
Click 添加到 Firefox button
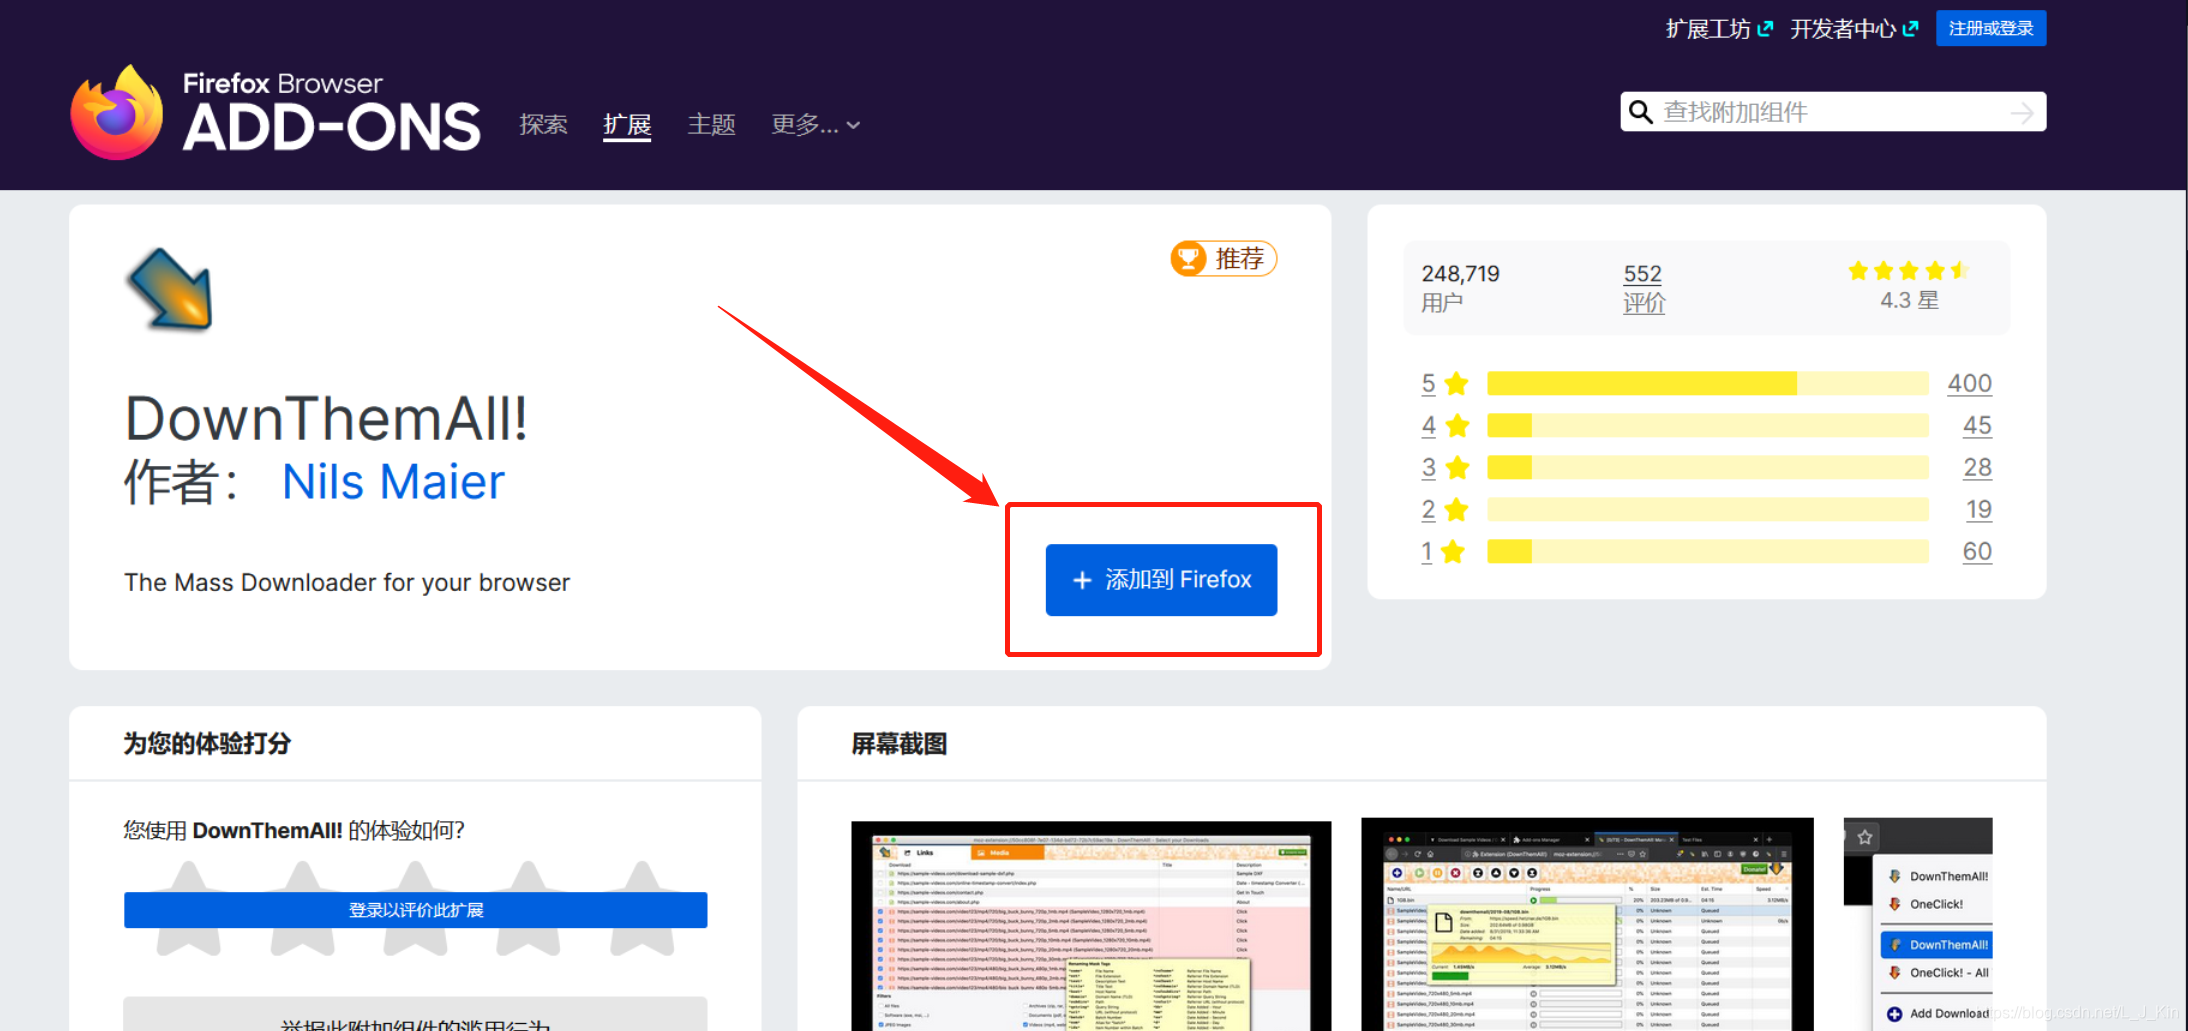pos(1161,580)
